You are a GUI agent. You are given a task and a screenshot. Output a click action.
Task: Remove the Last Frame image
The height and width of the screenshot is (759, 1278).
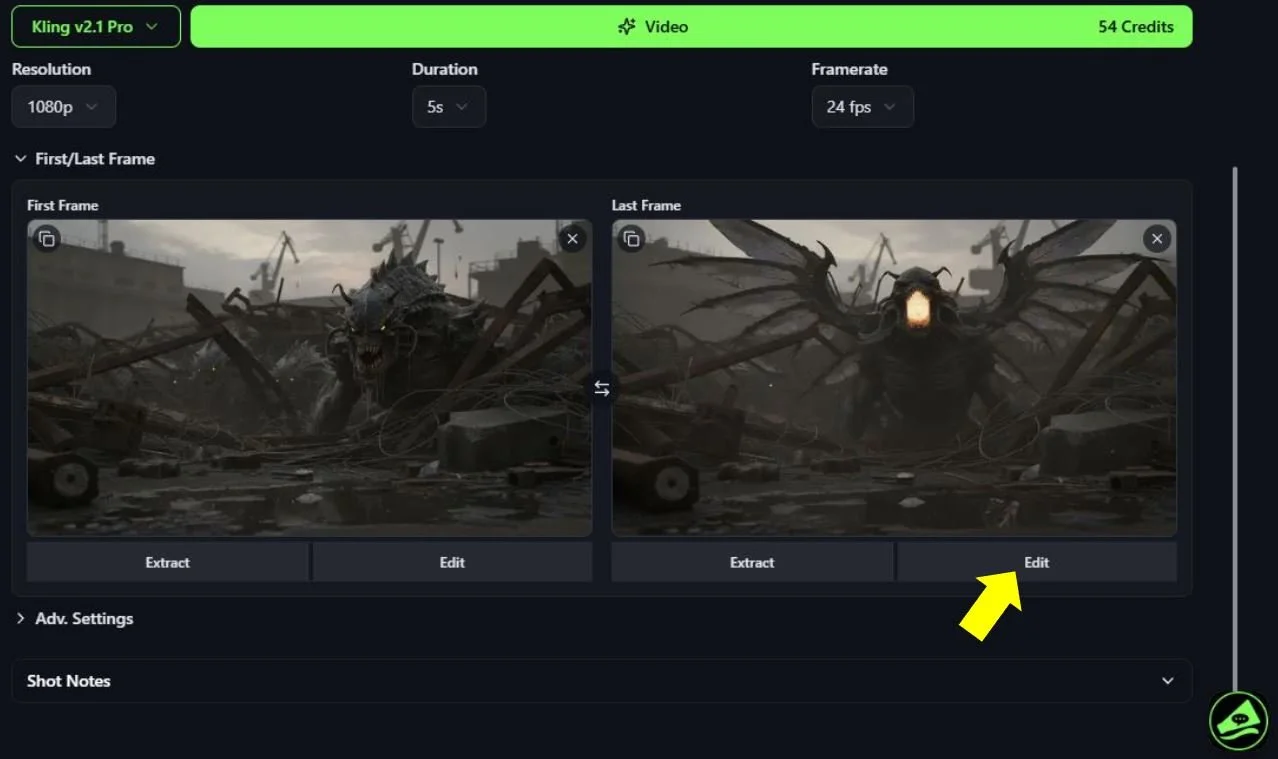[1157, 239]
